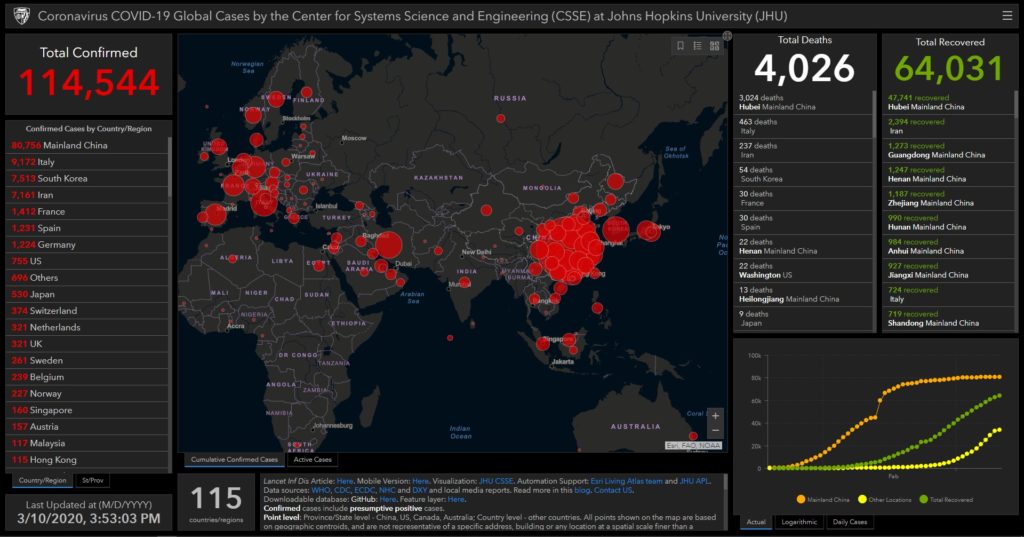
Task: Click the Johns Hopkins shield logo
Action: (x=21, y=16)
